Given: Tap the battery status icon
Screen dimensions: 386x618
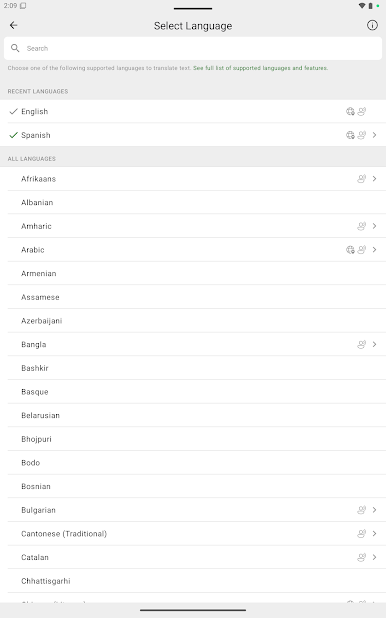Looking at the screenshot, I should point(370,6).
